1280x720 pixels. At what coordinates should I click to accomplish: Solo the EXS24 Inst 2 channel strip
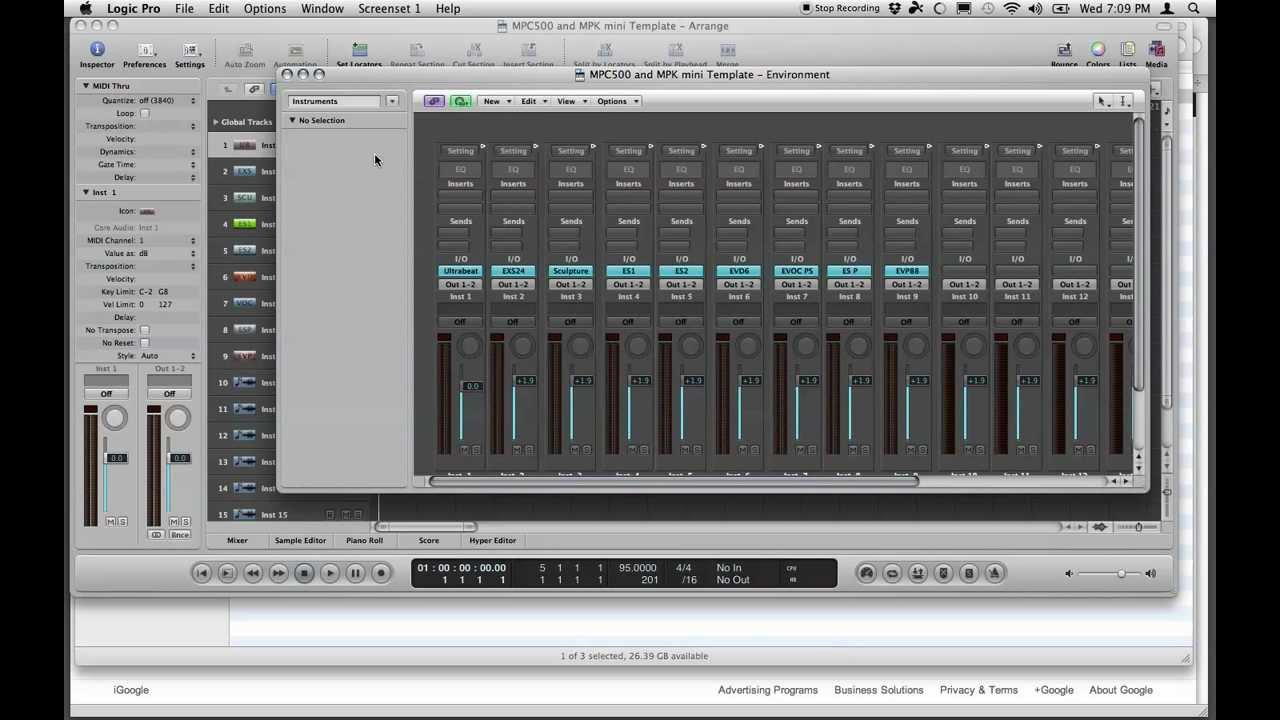[528, 450]
